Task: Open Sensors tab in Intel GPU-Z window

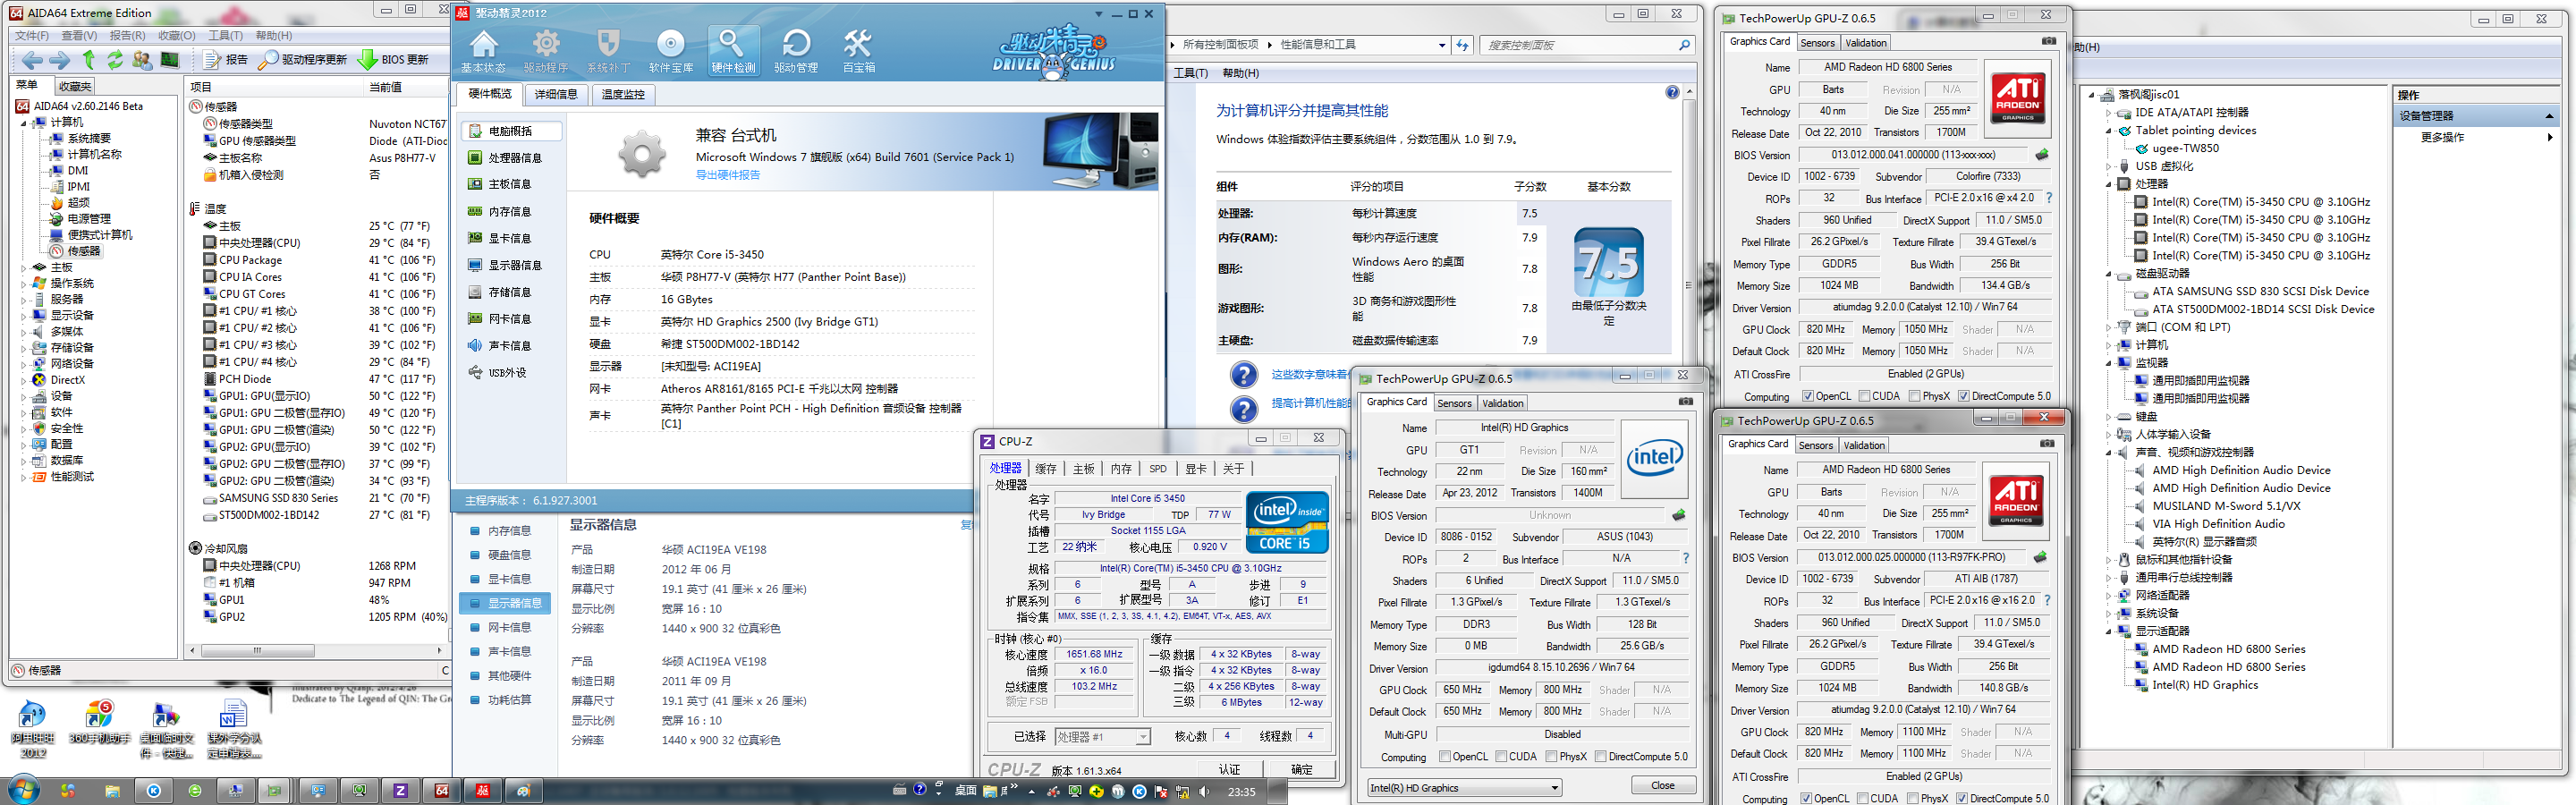Action: click(x=1454, y=403)
